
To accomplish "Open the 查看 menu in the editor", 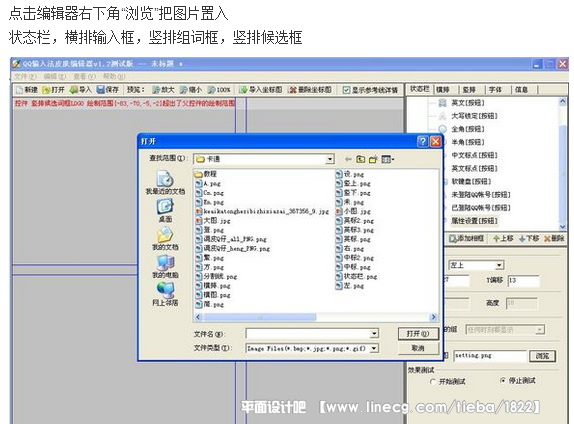I will coord(85,76).
